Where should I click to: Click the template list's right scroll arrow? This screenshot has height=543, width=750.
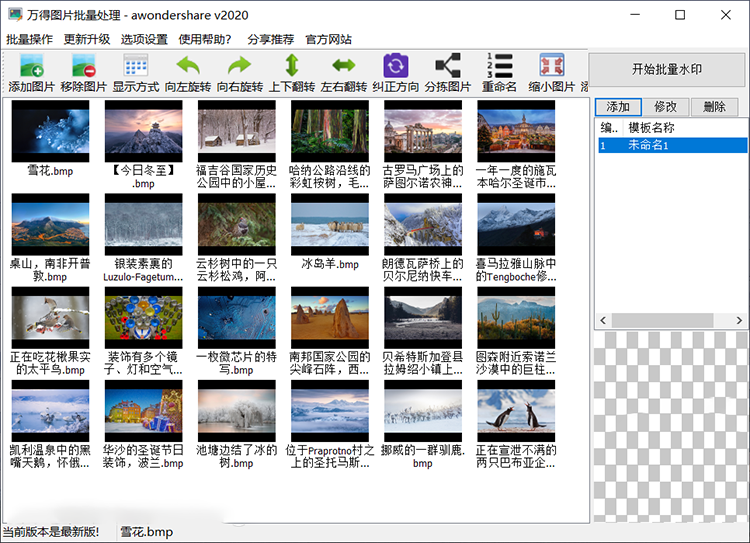(x=740, y=321)
